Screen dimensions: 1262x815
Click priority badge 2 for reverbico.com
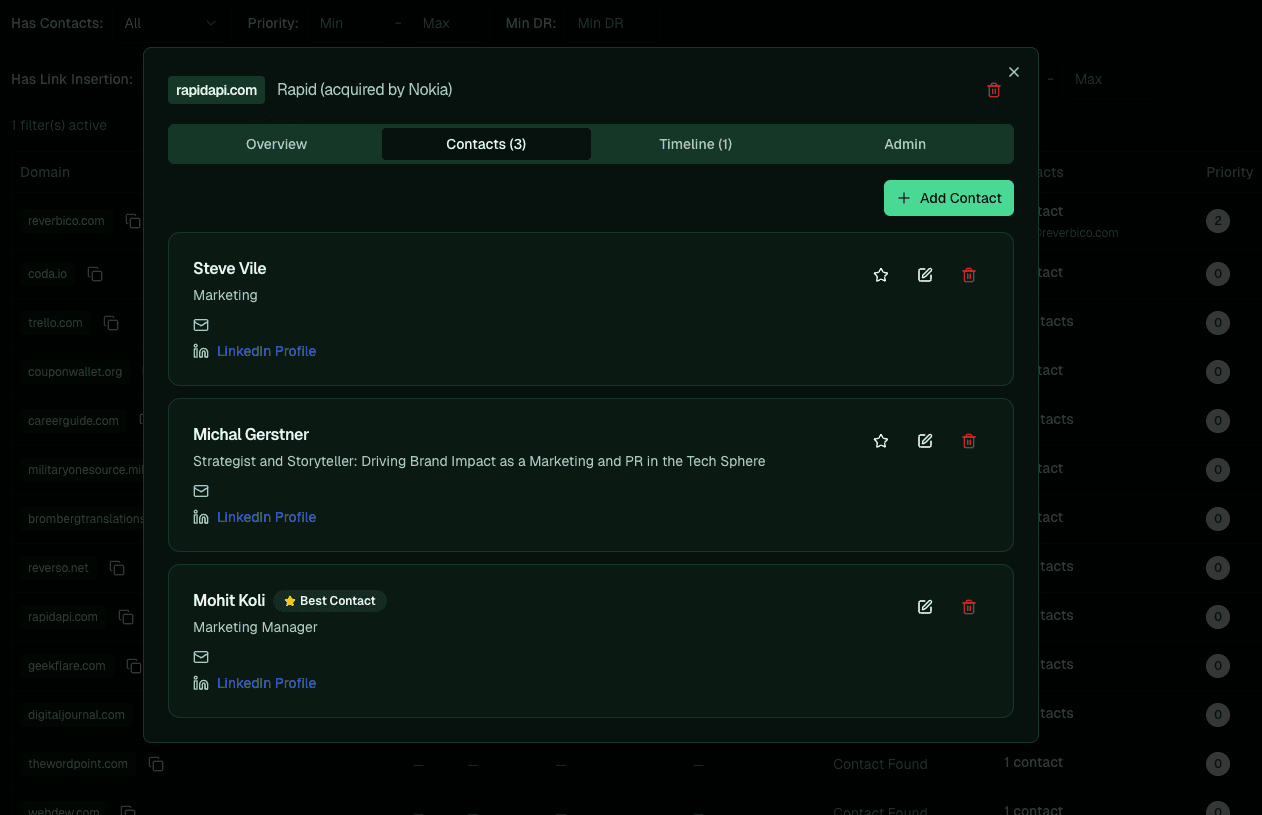click(x=1217, y=221)
